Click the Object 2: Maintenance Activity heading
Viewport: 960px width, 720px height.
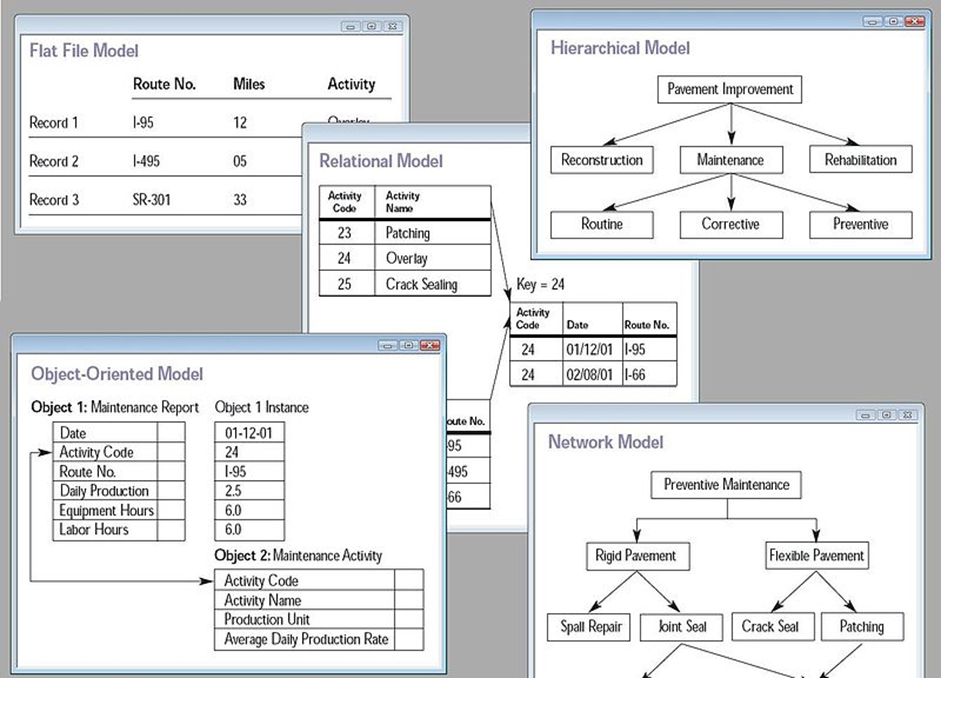pyautogui.click(x=298, y=556)
